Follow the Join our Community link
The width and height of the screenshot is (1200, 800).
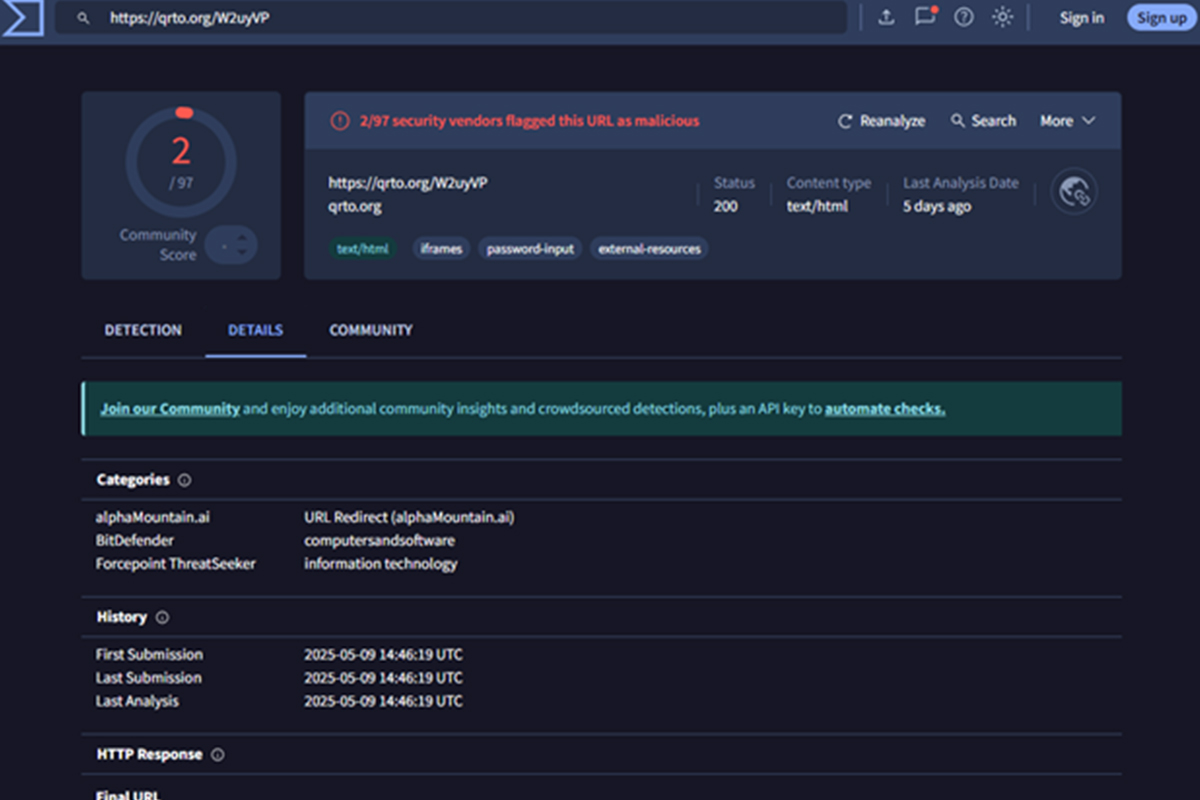click(x=170, y=409)
